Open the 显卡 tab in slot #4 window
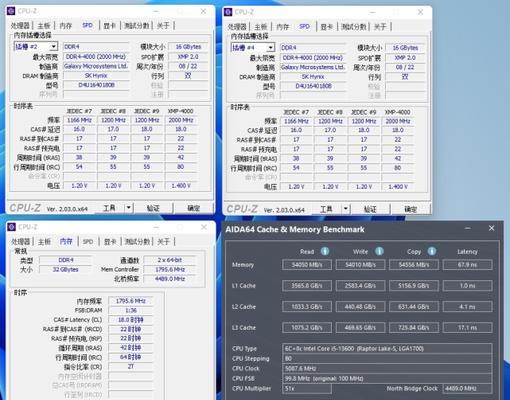The height and width of the screenshot is (400, 510). (326, 26)
